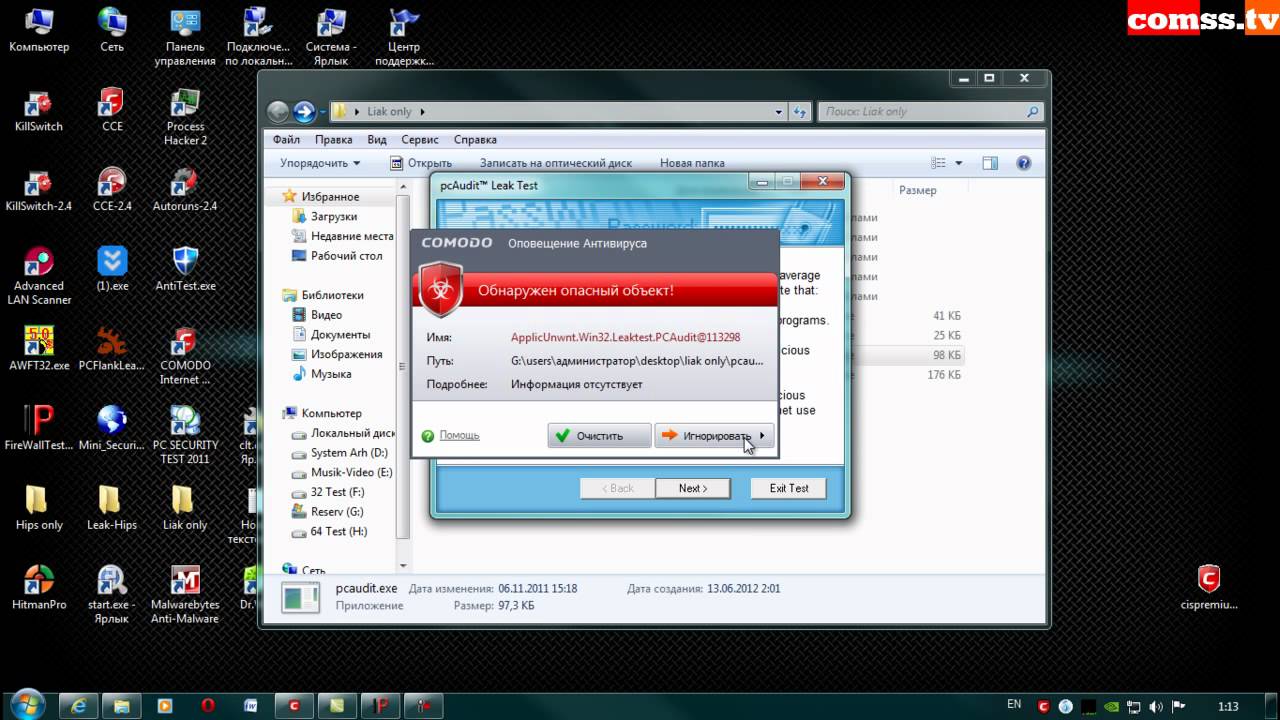Click Exit Test in pcAudit window
Viewport: 1280px width, 720px height.
(x=788, y=488)
